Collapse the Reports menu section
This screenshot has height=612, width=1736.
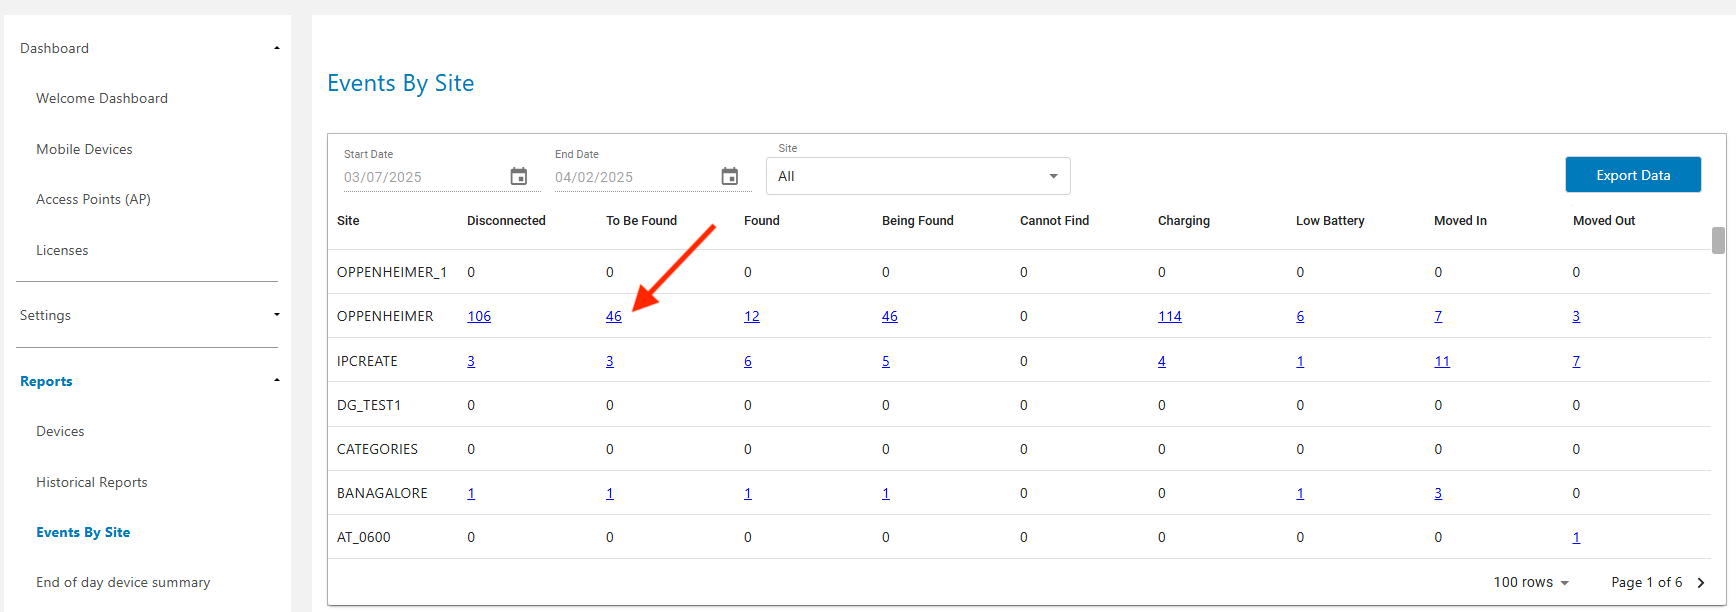pos(277,381)
